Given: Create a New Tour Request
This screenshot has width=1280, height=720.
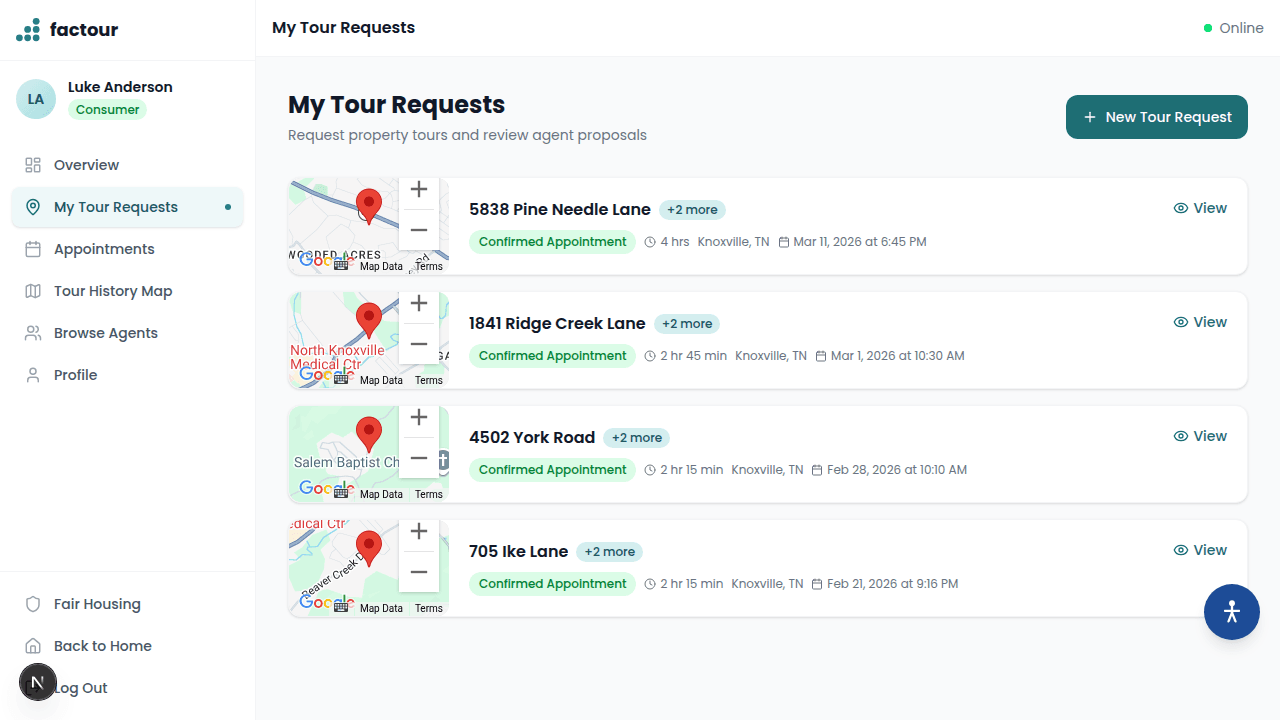Looking at the screenshot, I should pyautogui.click(x=1156, y=117).
